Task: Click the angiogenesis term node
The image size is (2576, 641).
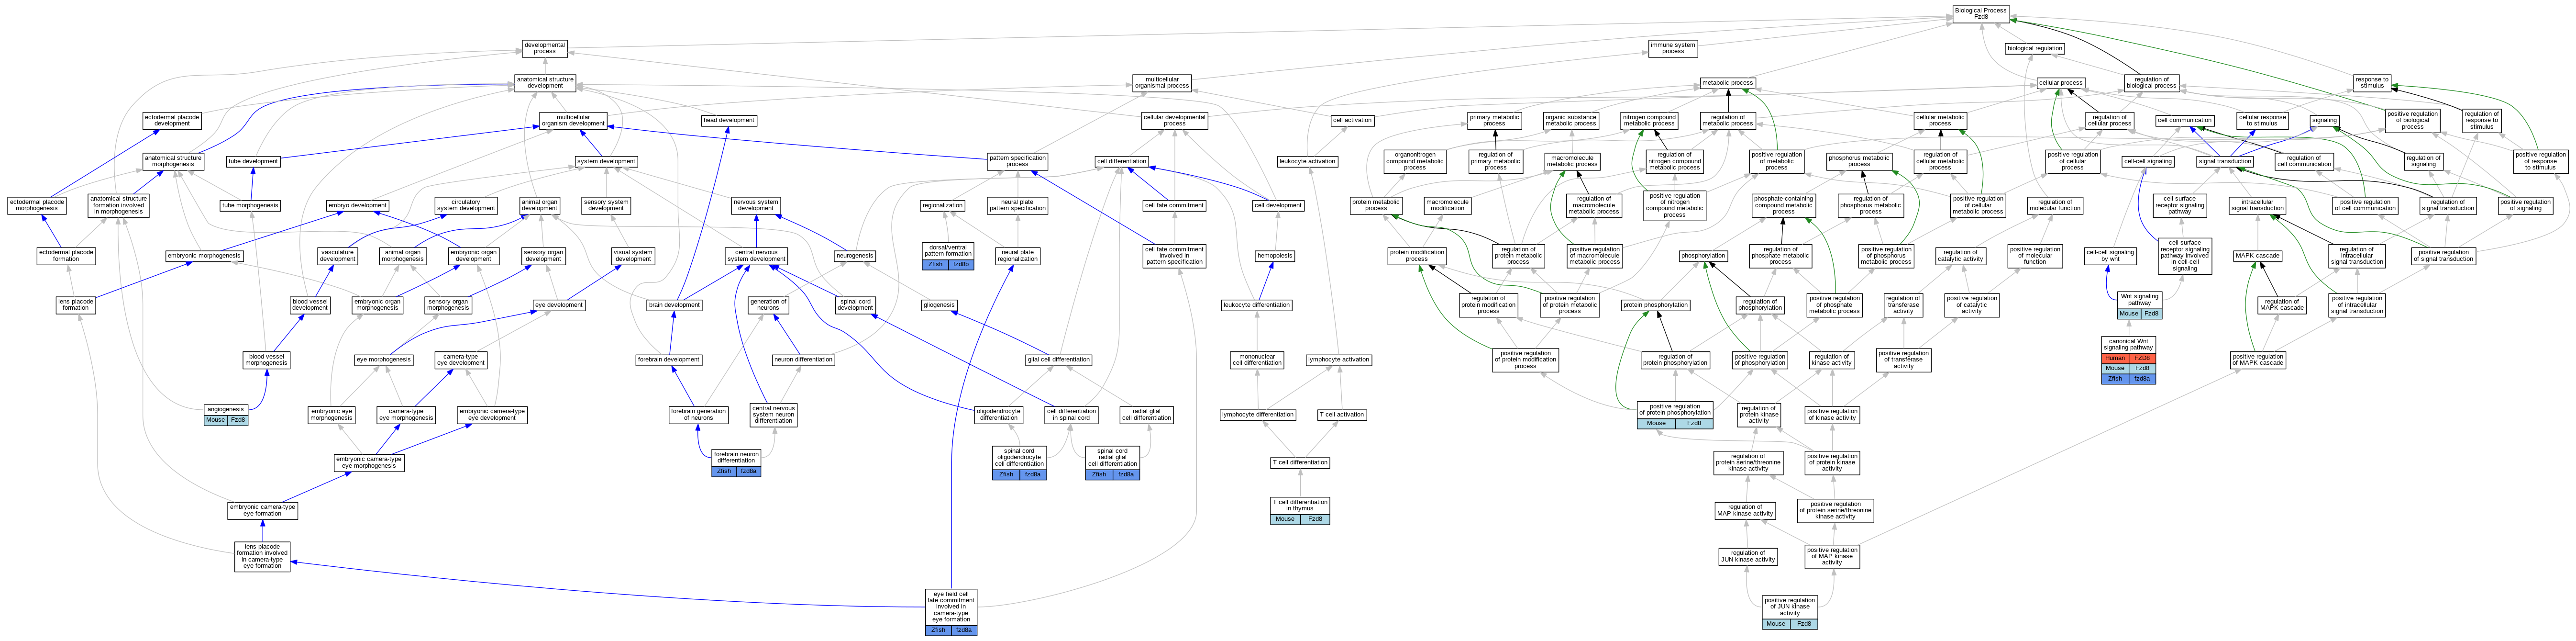Action: click(225, 409)
